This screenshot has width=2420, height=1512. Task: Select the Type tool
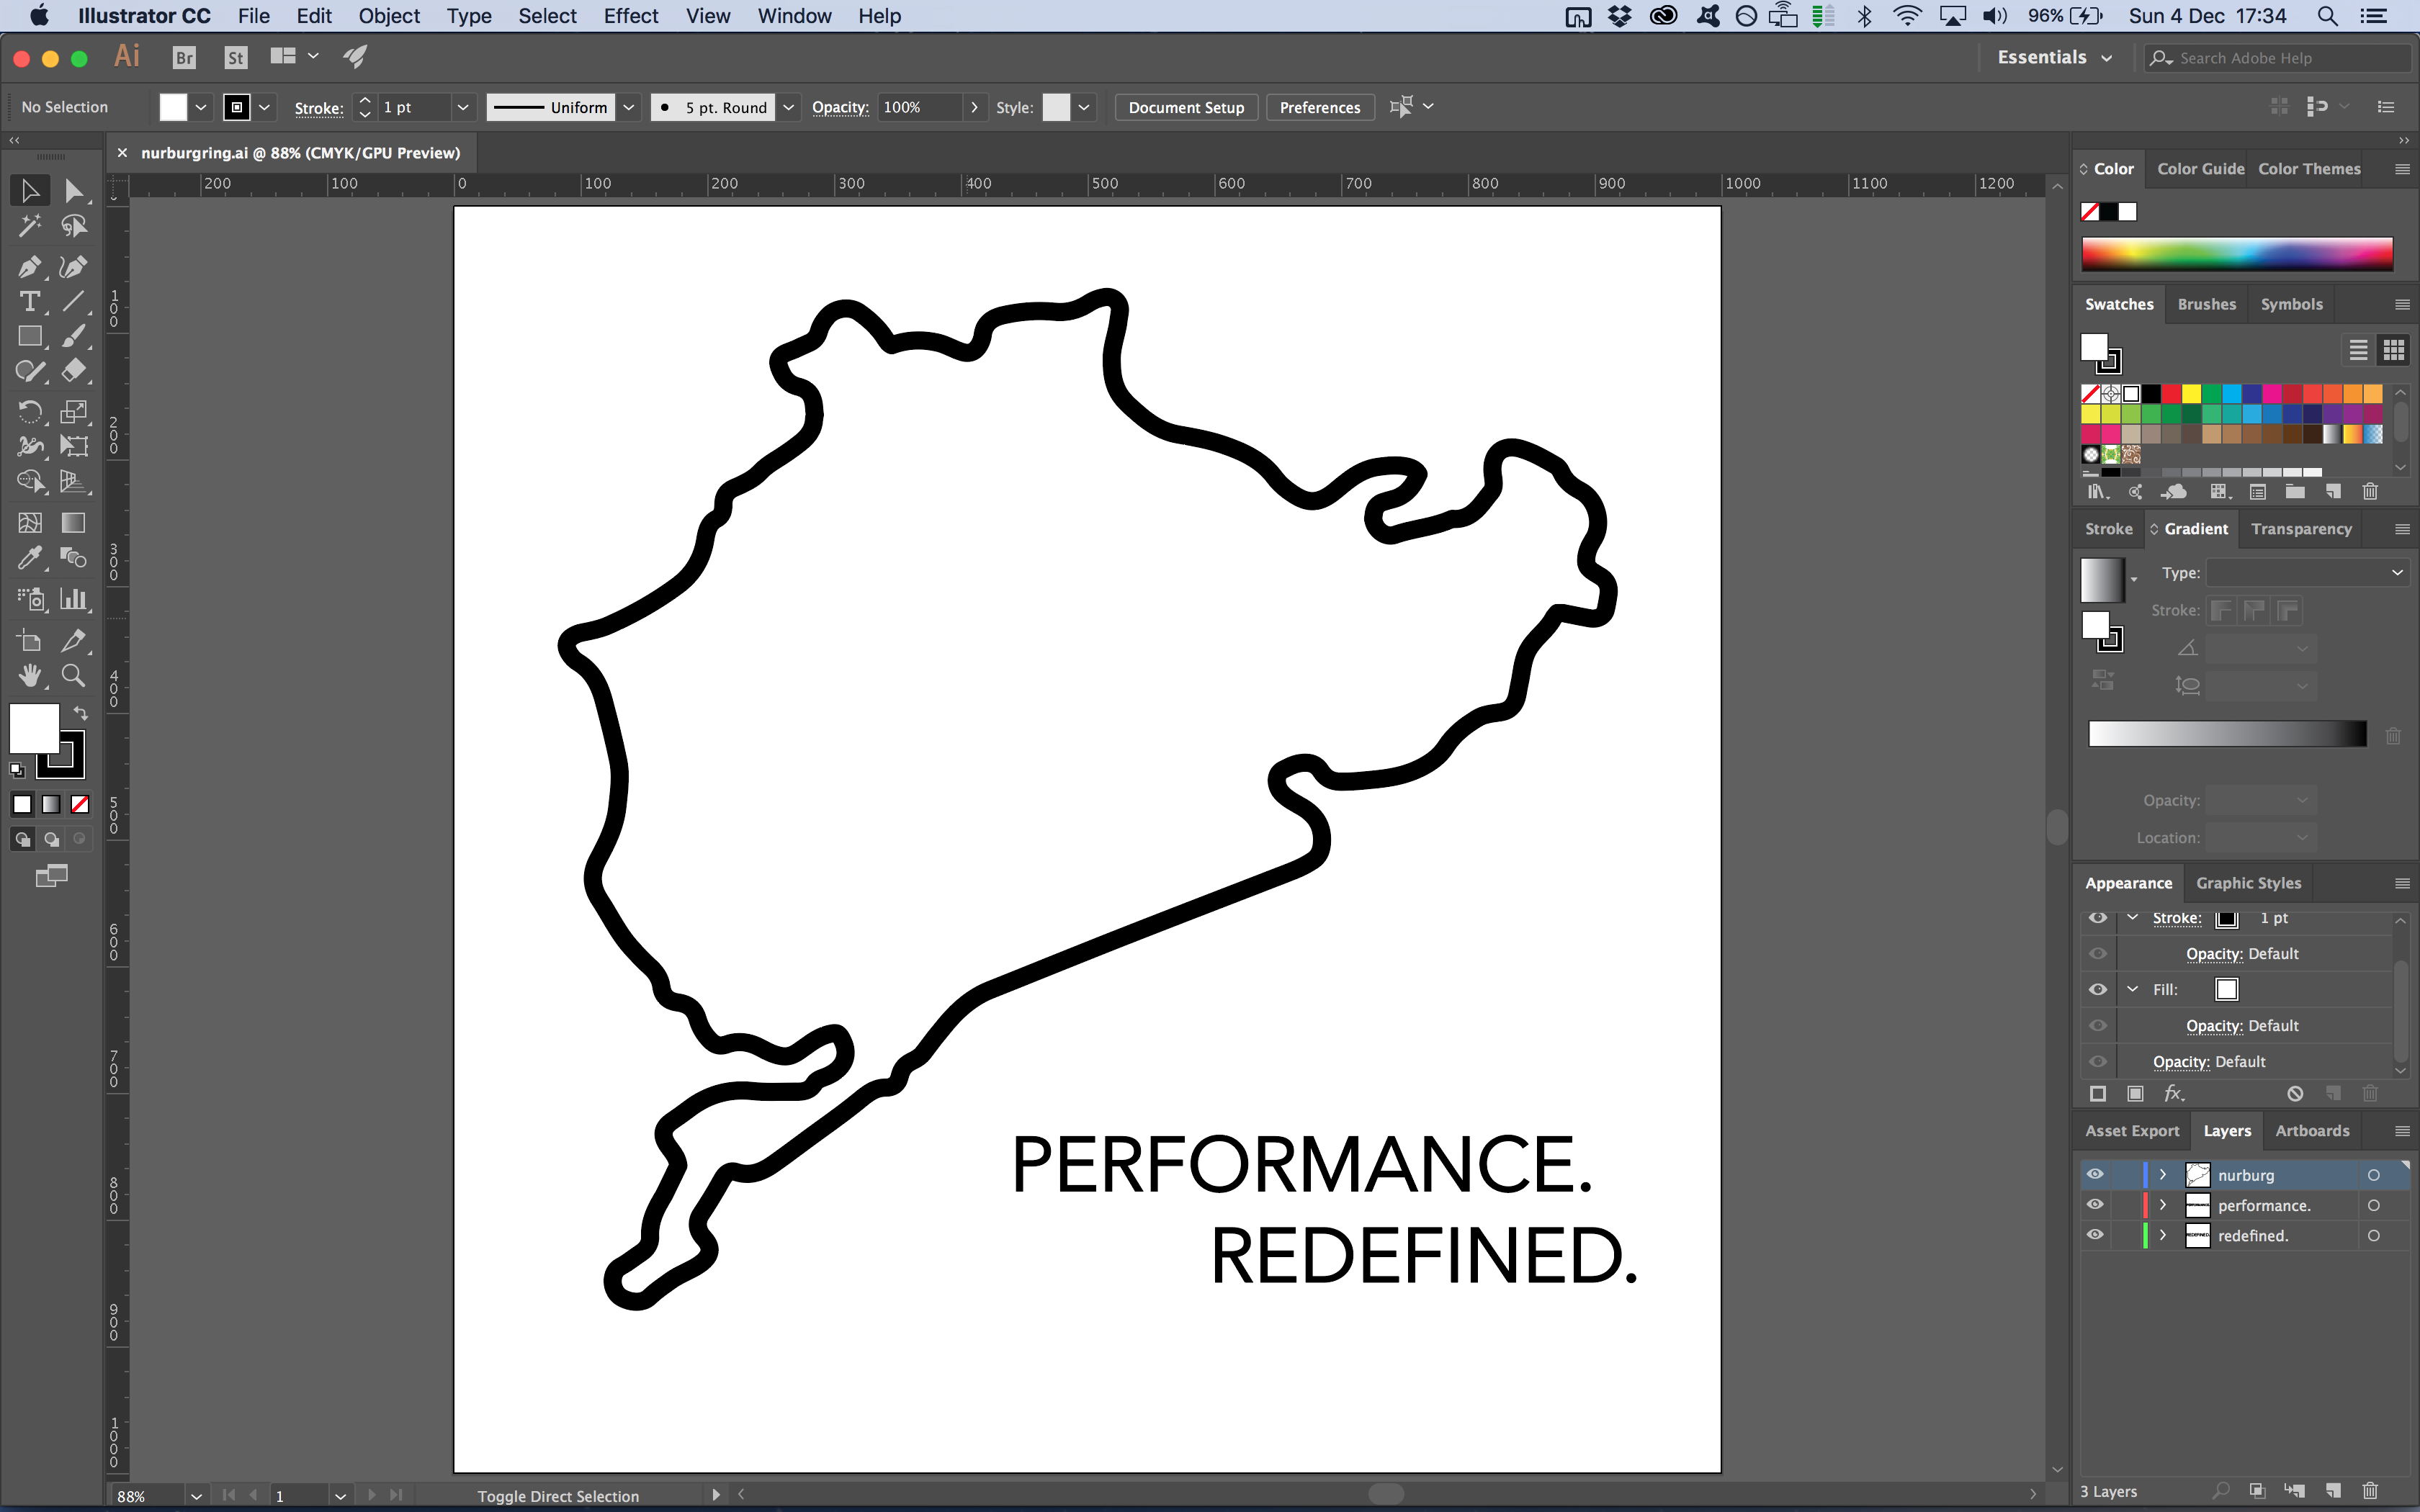29,301
